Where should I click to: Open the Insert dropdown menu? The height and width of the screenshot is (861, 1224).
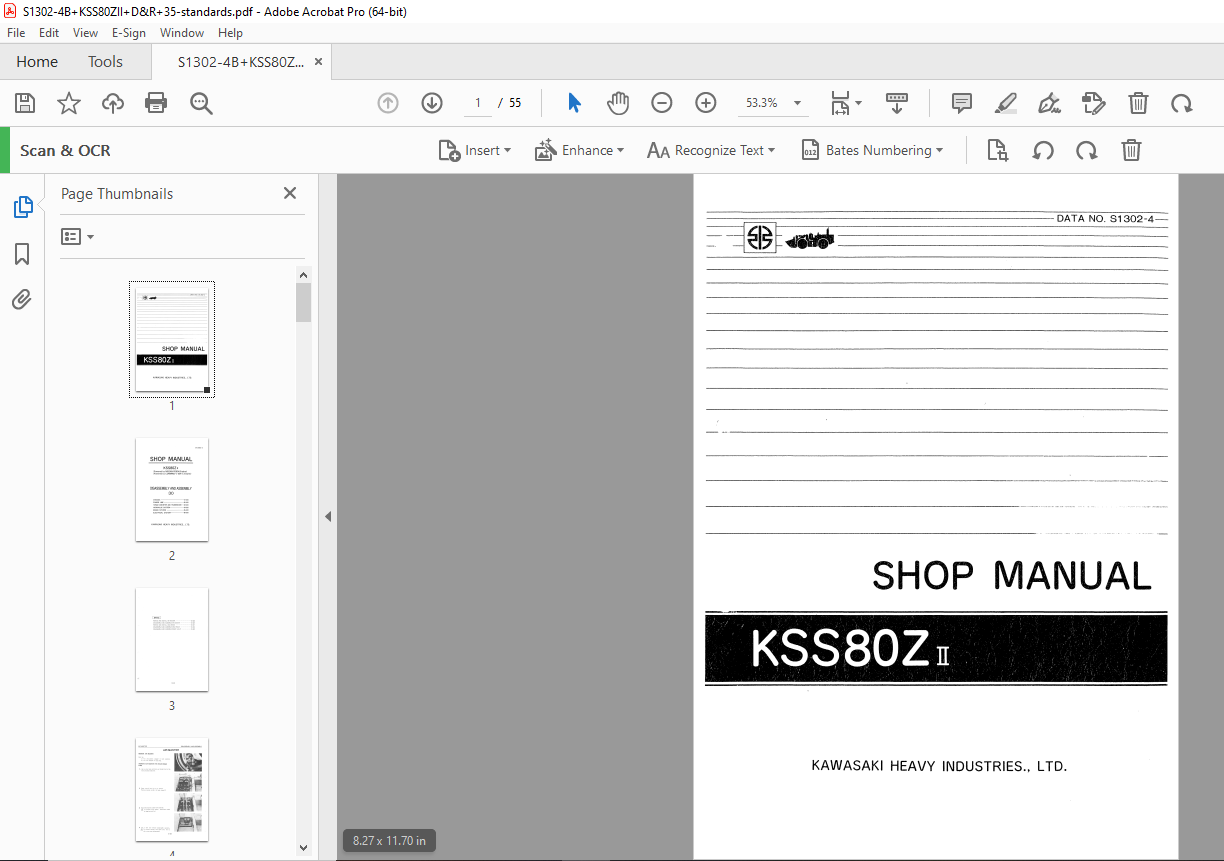tap(475, 150)
